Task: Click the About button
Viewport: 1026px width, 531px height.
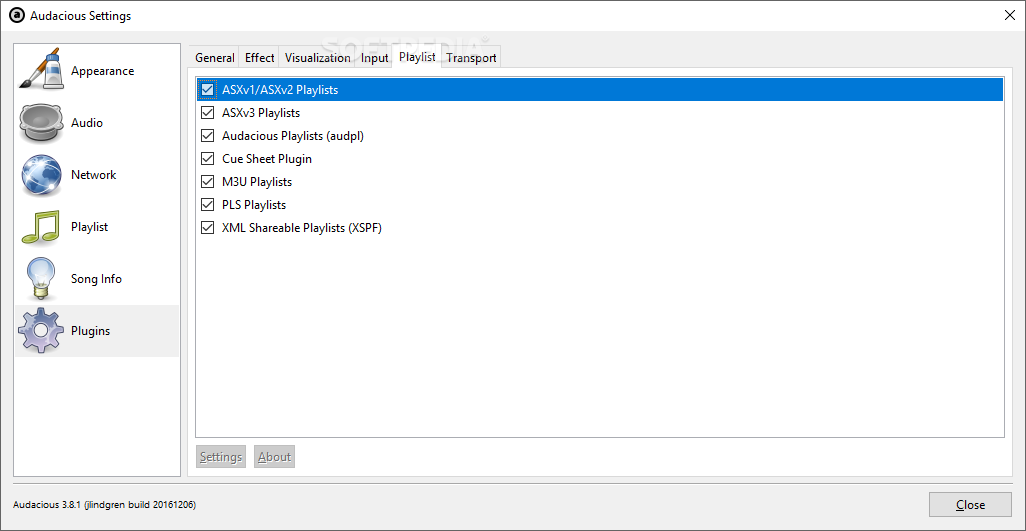Action: point(274,456)
